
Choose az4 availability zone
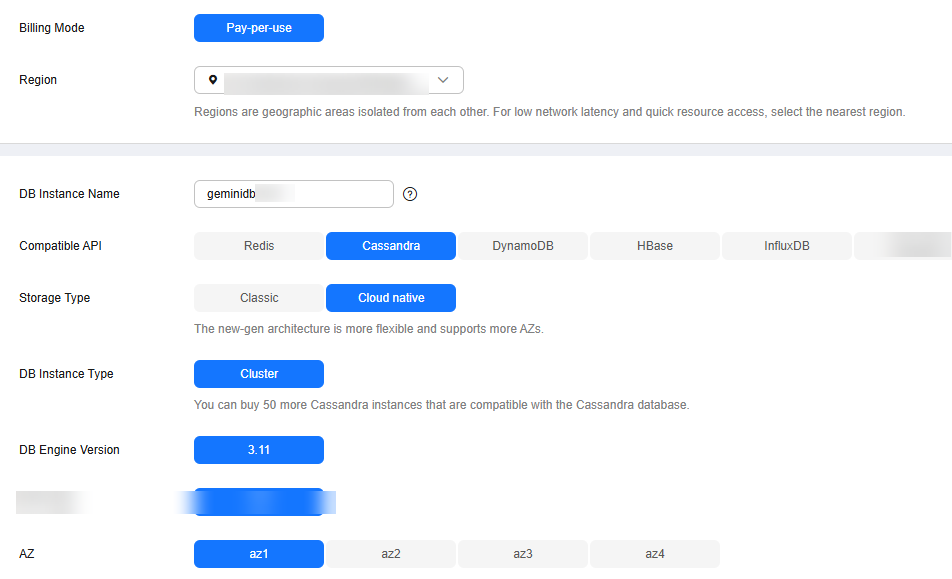pos(654,554)
